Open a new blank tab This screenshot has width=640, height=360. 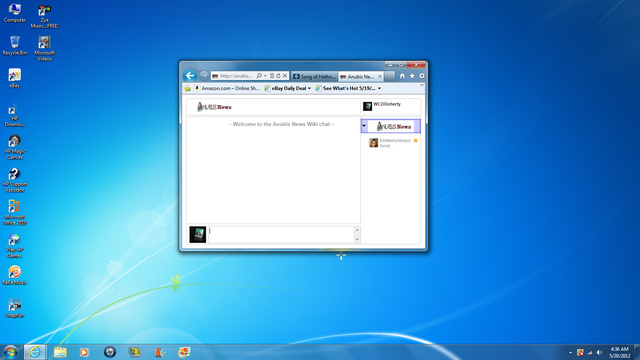pos(390,76)
